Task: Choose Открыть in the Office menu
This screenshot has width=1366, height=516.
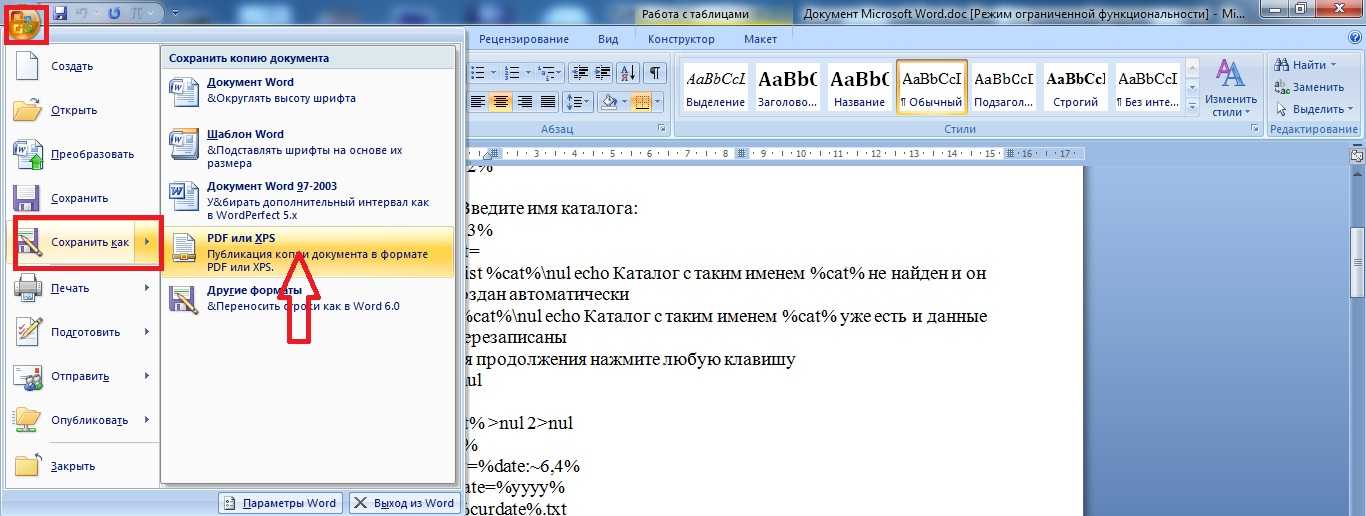Action: click(80, 110)
